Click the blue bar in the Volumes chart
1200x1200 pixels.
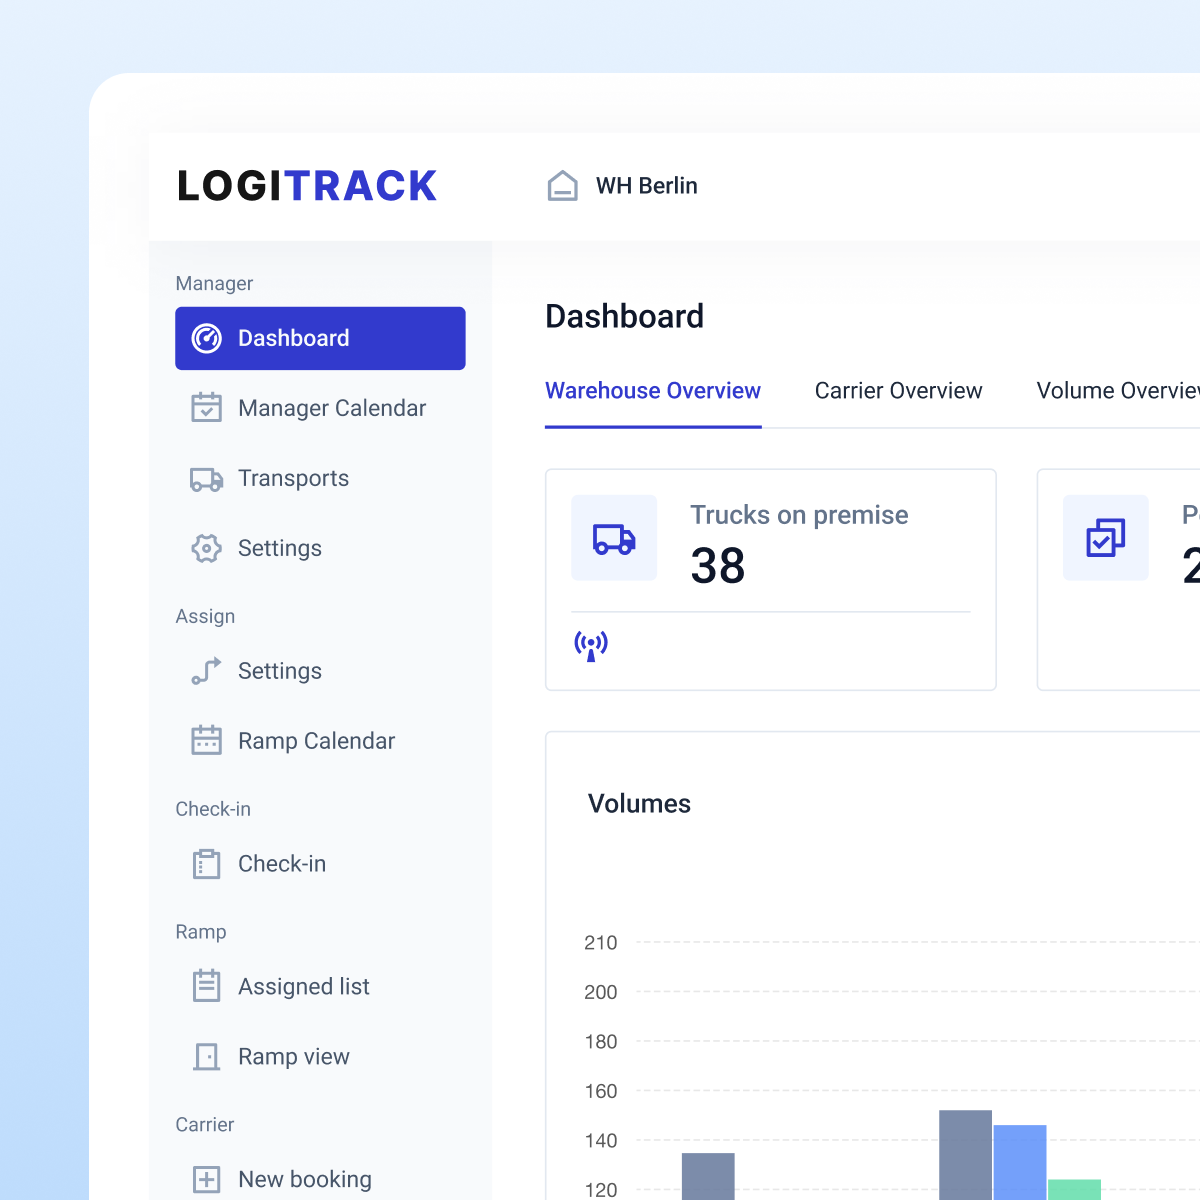pos(1020,1162)
